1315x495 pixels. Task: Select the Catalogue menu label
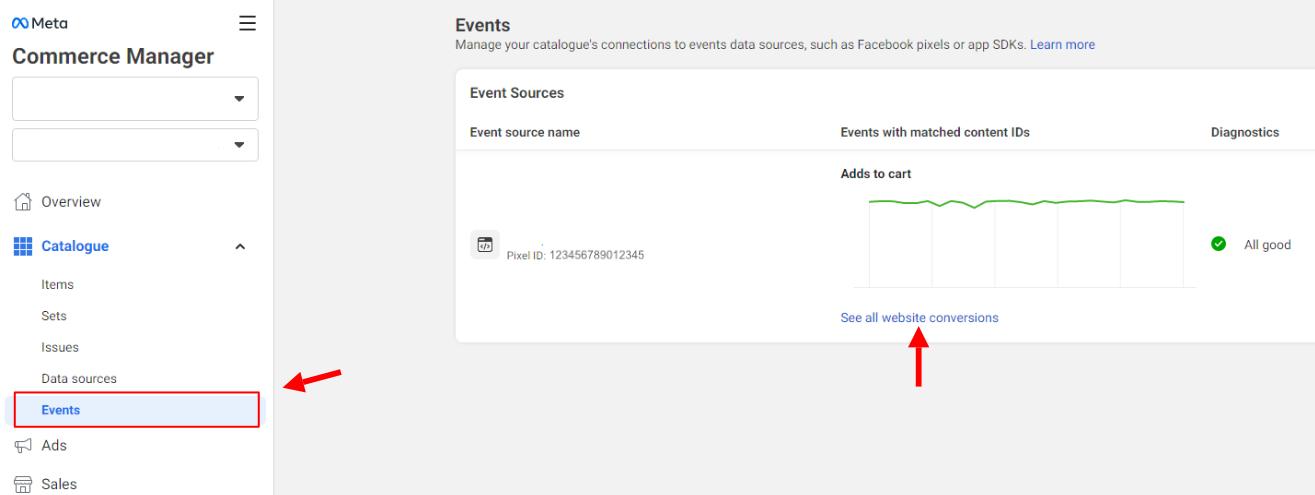pyautogui.click(x=75, y=246)
